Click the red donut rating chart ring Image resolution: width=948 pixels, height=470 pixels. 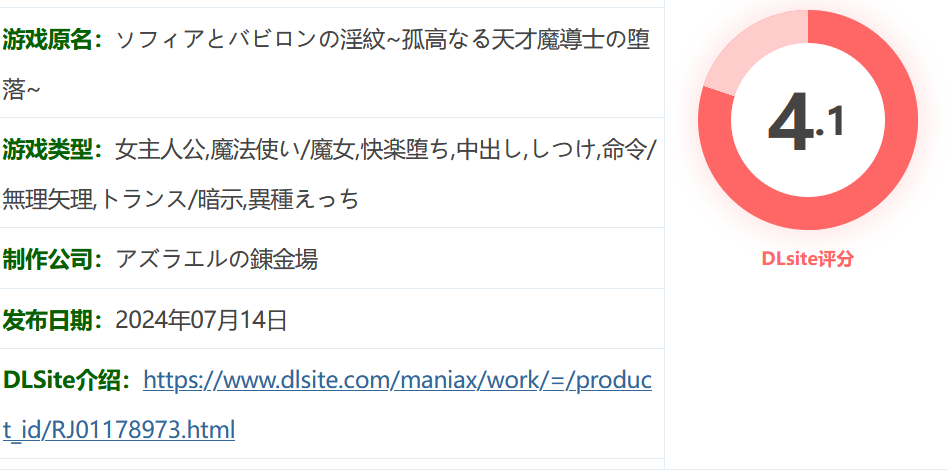pos(808,120)
